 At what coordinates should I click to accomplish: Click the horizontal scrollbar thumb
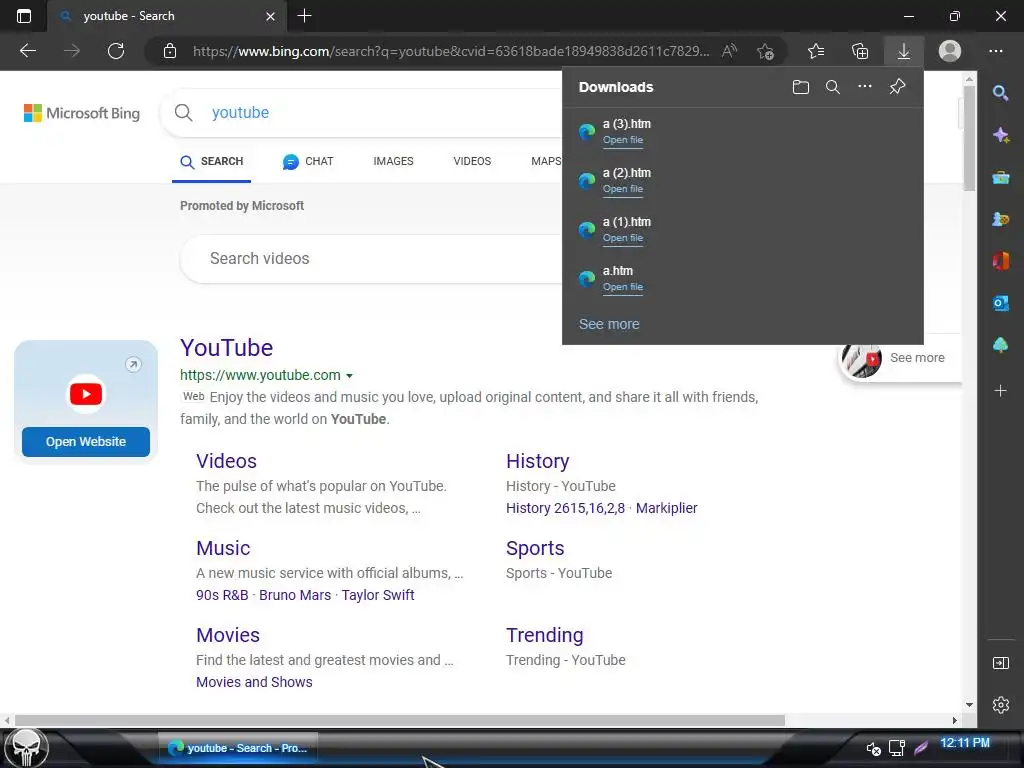point(400,720)
